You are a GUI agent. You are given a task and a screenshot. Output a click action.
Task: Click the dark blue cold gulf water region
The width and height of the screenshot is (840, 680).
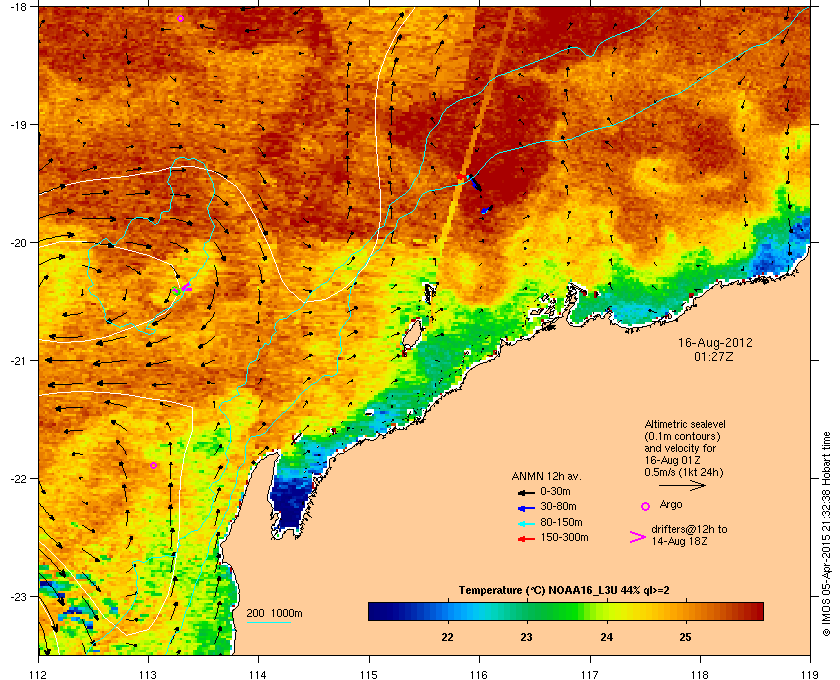click(290, 500)
